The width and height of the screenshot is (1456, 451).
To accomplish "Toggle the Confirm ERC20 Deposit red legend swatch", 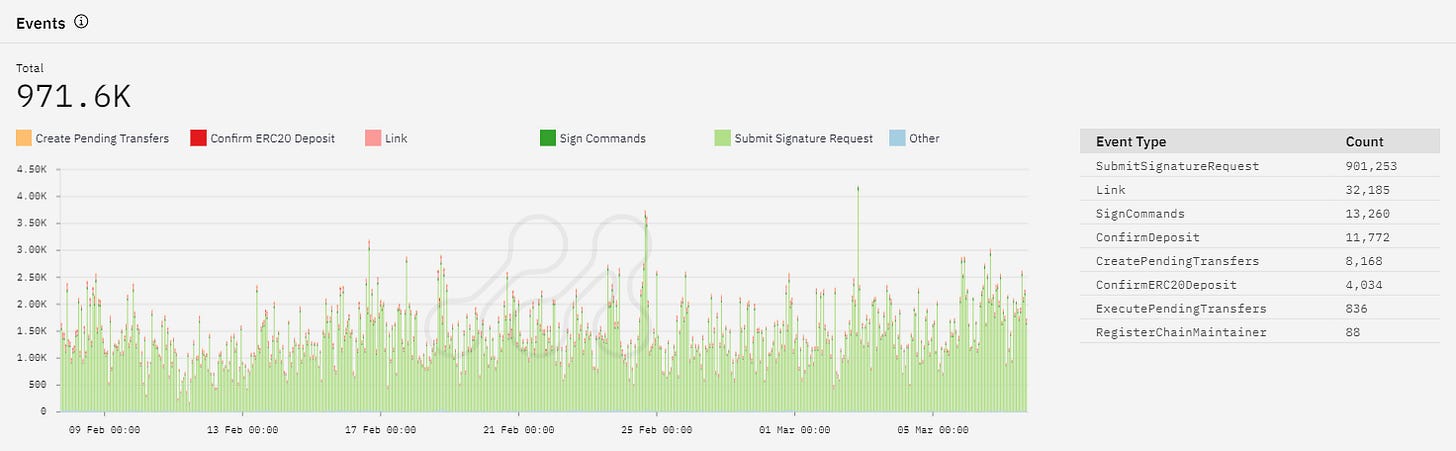I will pyautogui.click(x=197, y=138).
